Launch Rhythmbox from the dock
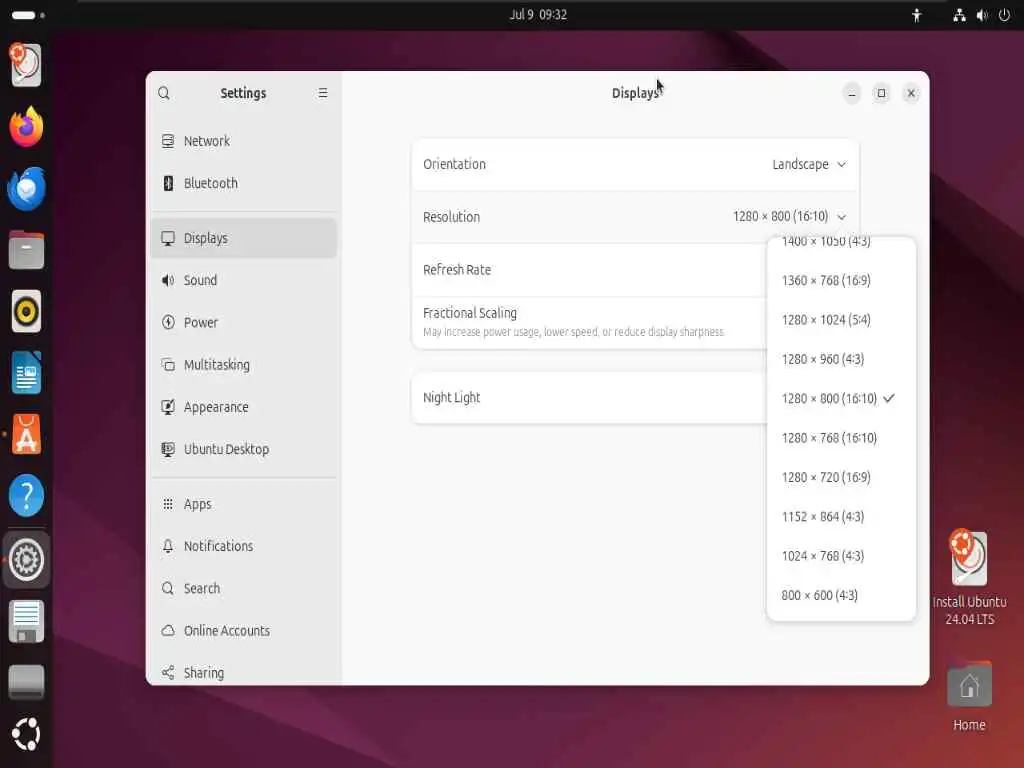This screenshot has height=768, width=1024. tap(26, 312)
